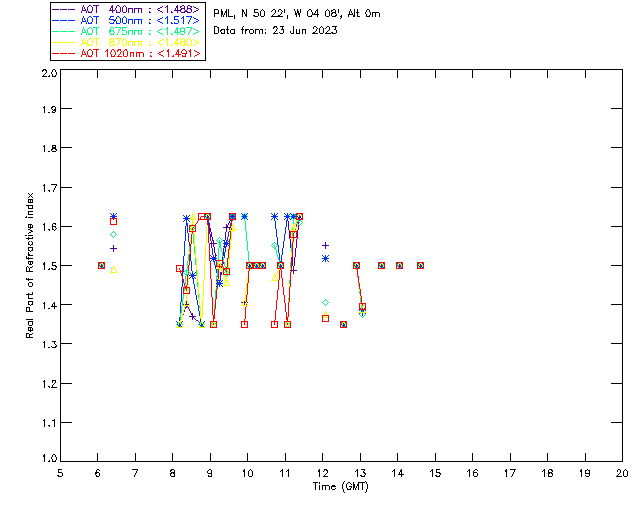Select the legend entry AOT 870nm <1.480>
640x512 pixels.
pyautogui.click(x=128, y=42)
